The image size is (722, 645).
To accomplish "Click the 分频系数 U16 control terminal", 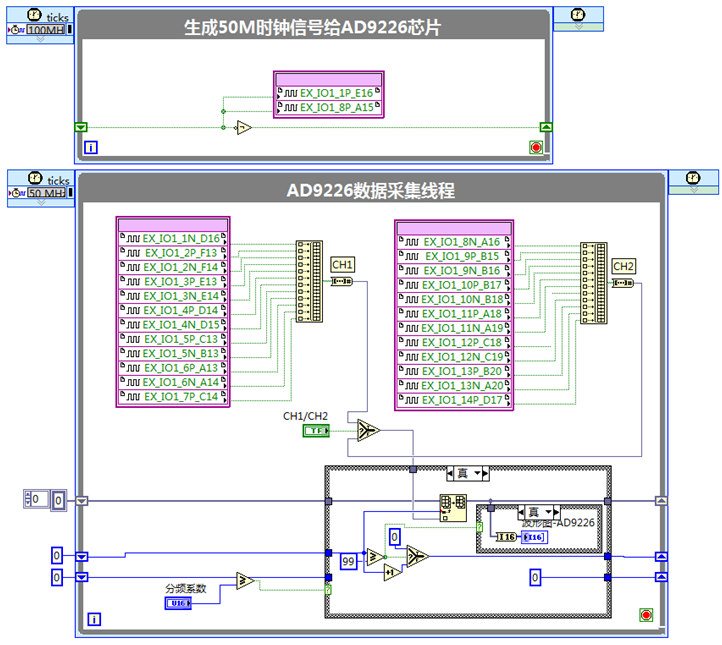I will [178, 603].
